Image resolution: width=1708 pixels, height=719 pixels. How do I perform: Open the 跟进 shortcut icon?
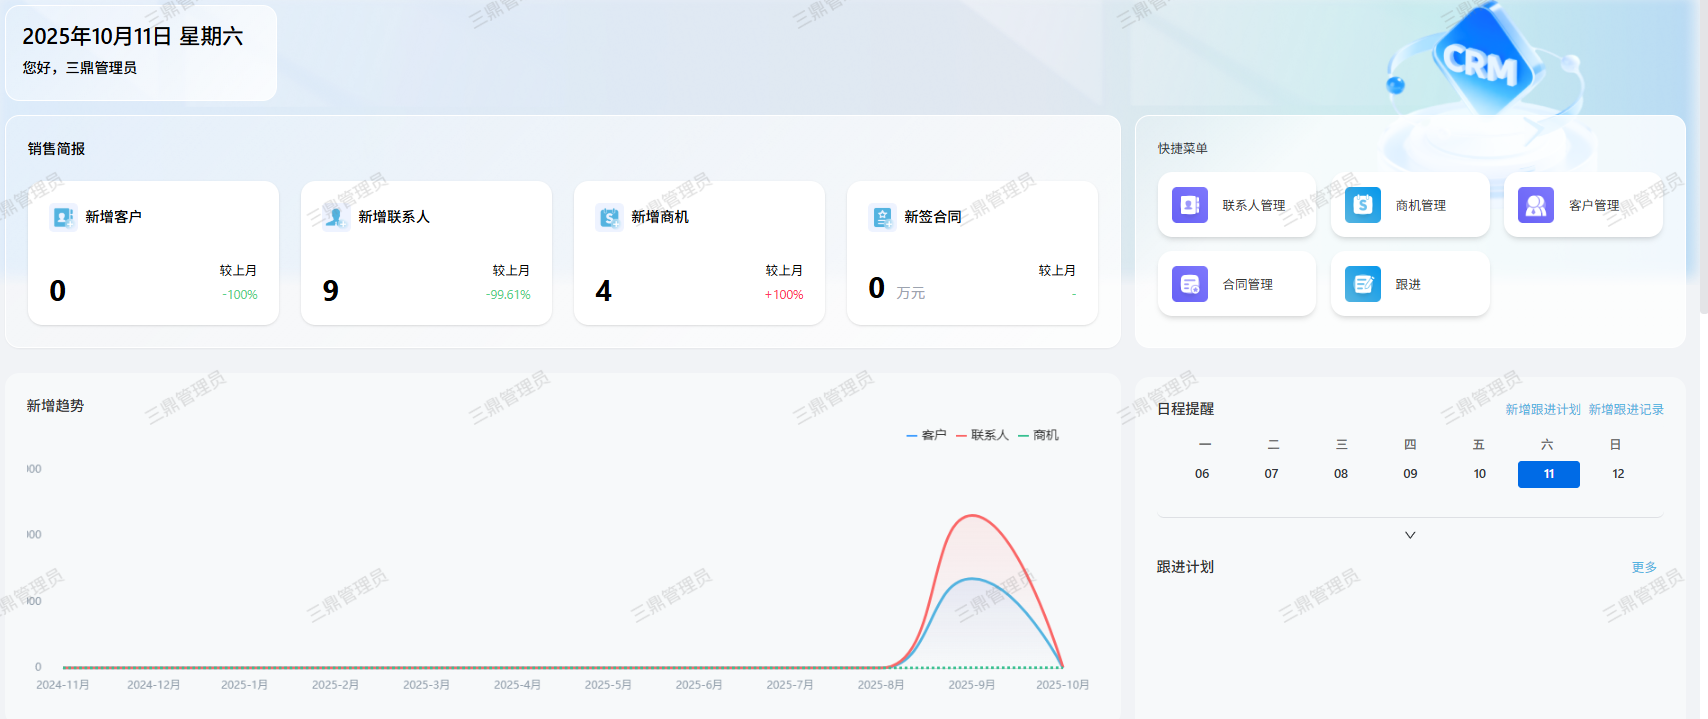[1363, 284]
